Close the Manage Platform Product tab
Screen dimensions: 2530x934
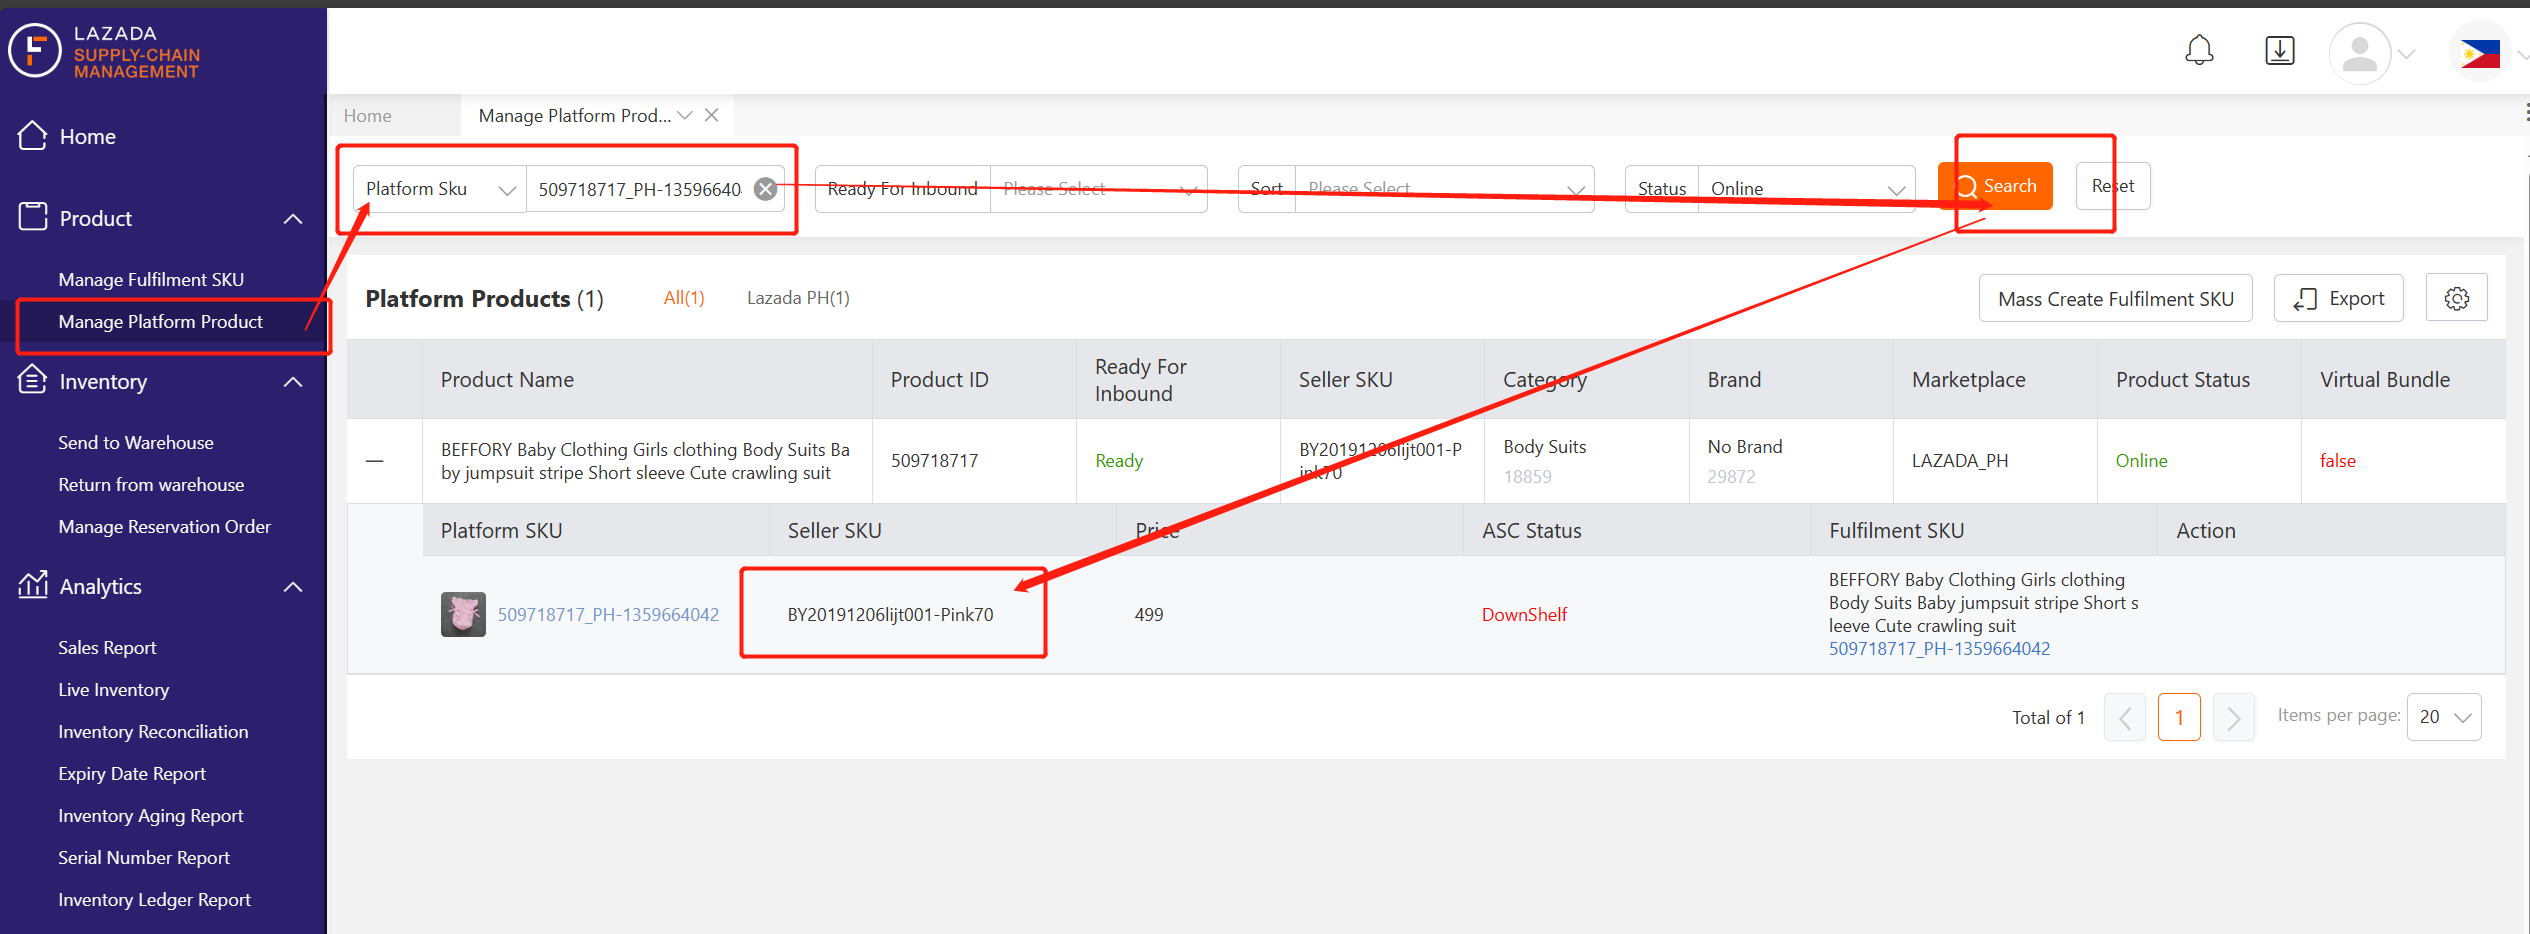coord(711,115)
